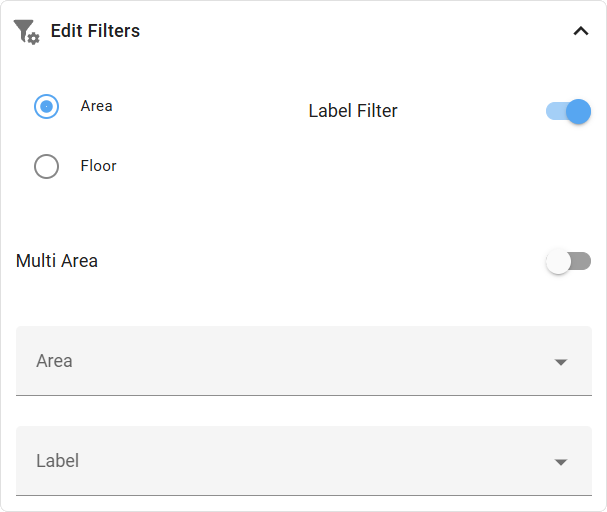The width and height of the screenshot is (607, 512).
Task: Click the Area dropdown arrow icon
Action: [561, 362]
